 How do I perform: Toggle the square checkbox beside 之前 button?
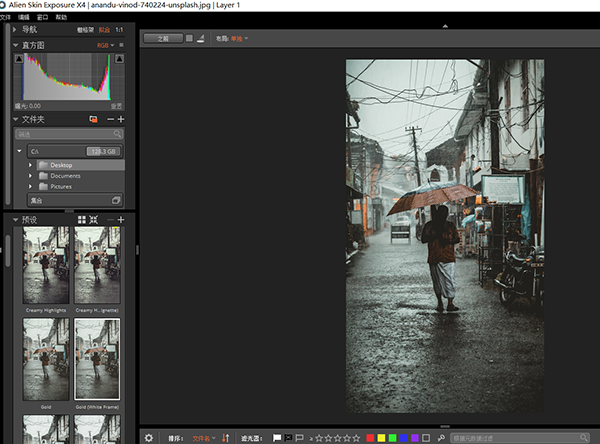pyautogui.click(x=191, y=38)
